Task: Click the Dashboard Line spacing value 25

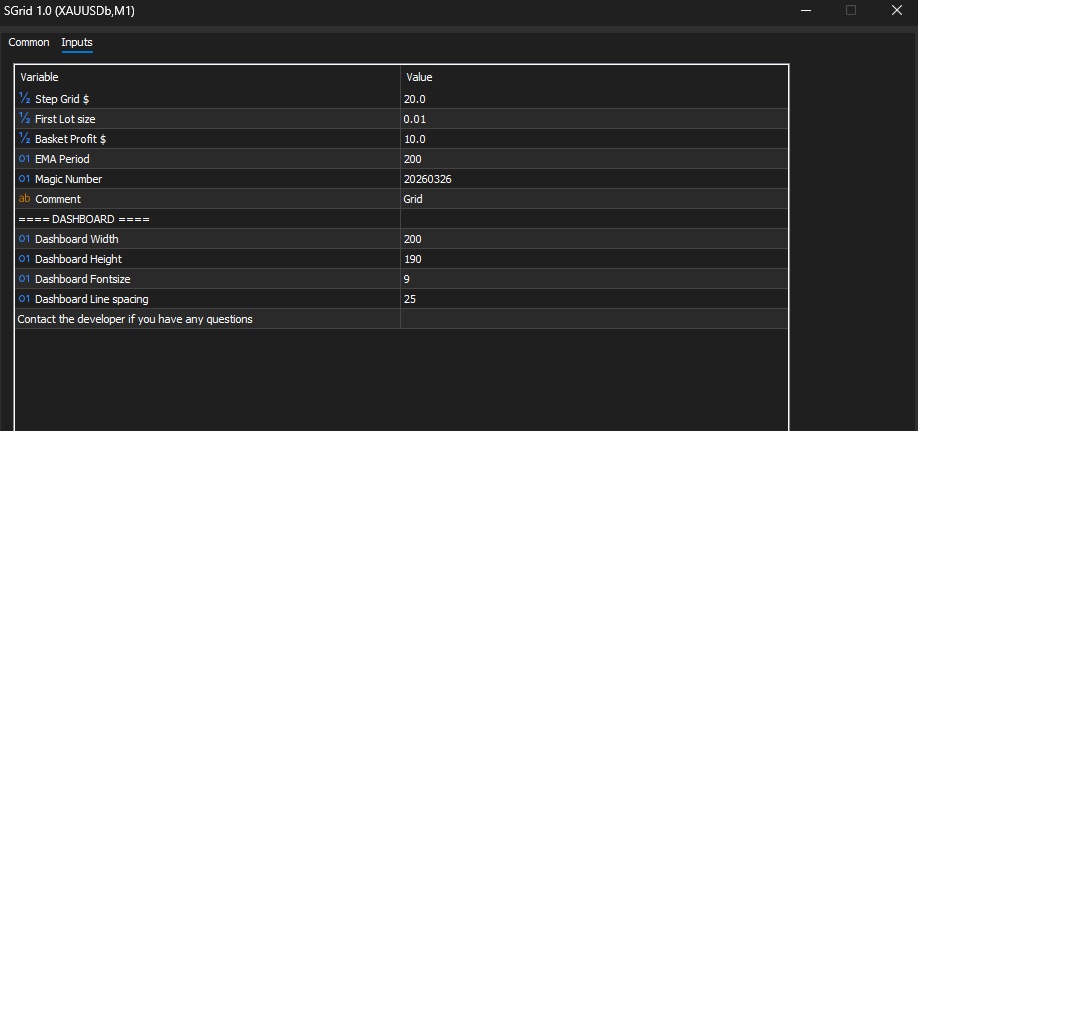Action: pyautogui.click(x=594, y=299)
